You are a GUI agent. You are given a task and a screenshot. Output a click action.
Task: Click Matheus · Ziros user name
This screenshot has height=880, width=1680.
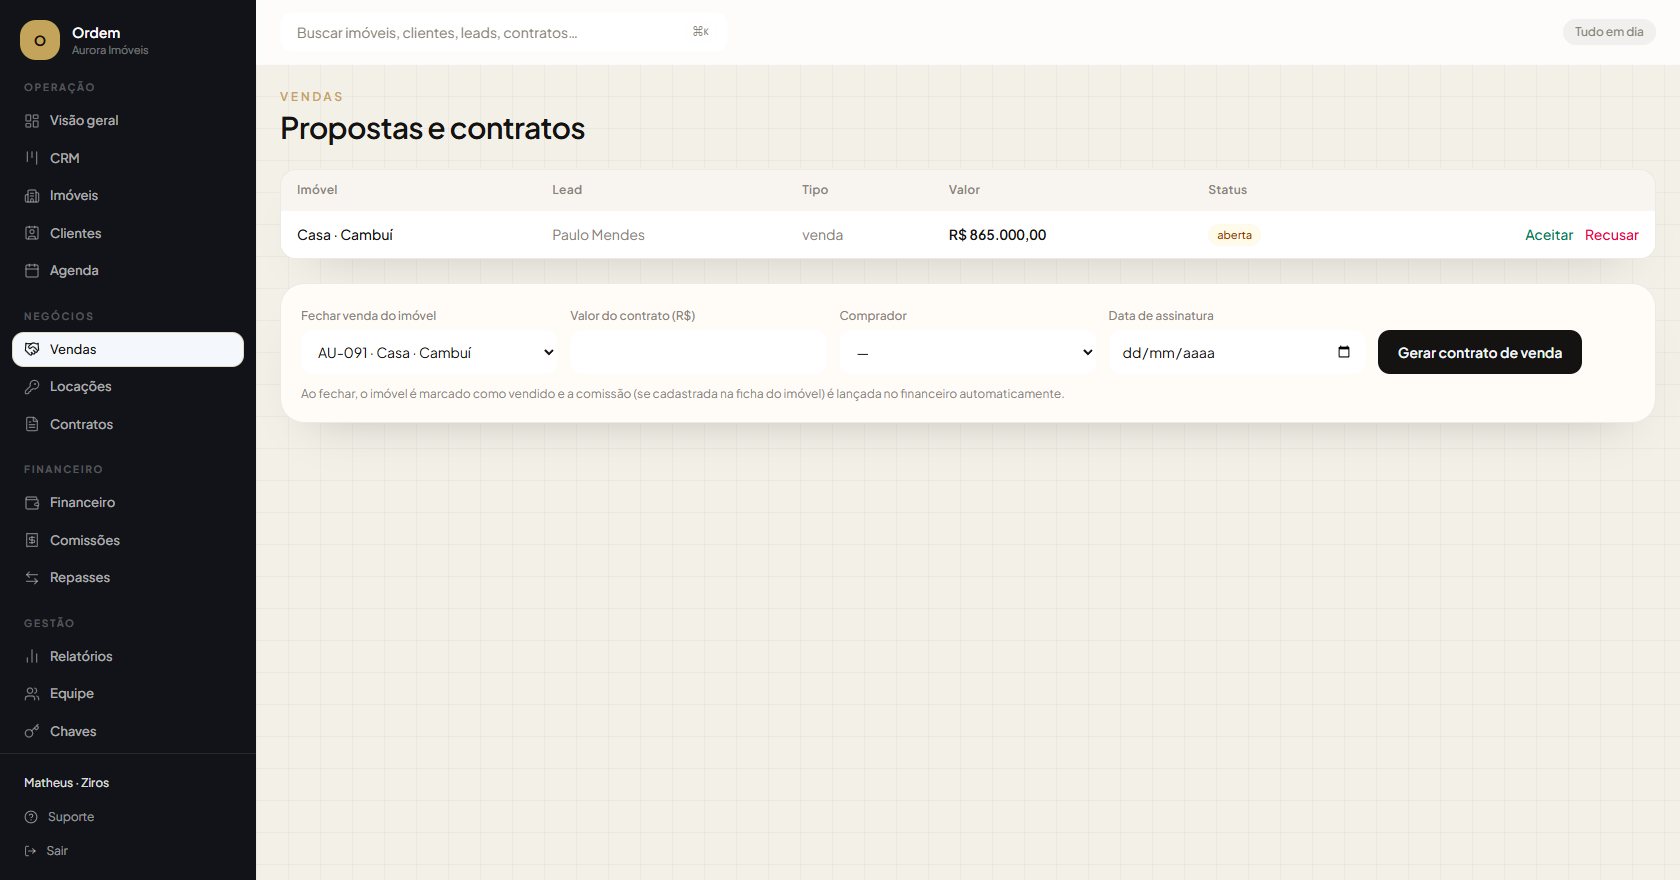pos(67,783)
